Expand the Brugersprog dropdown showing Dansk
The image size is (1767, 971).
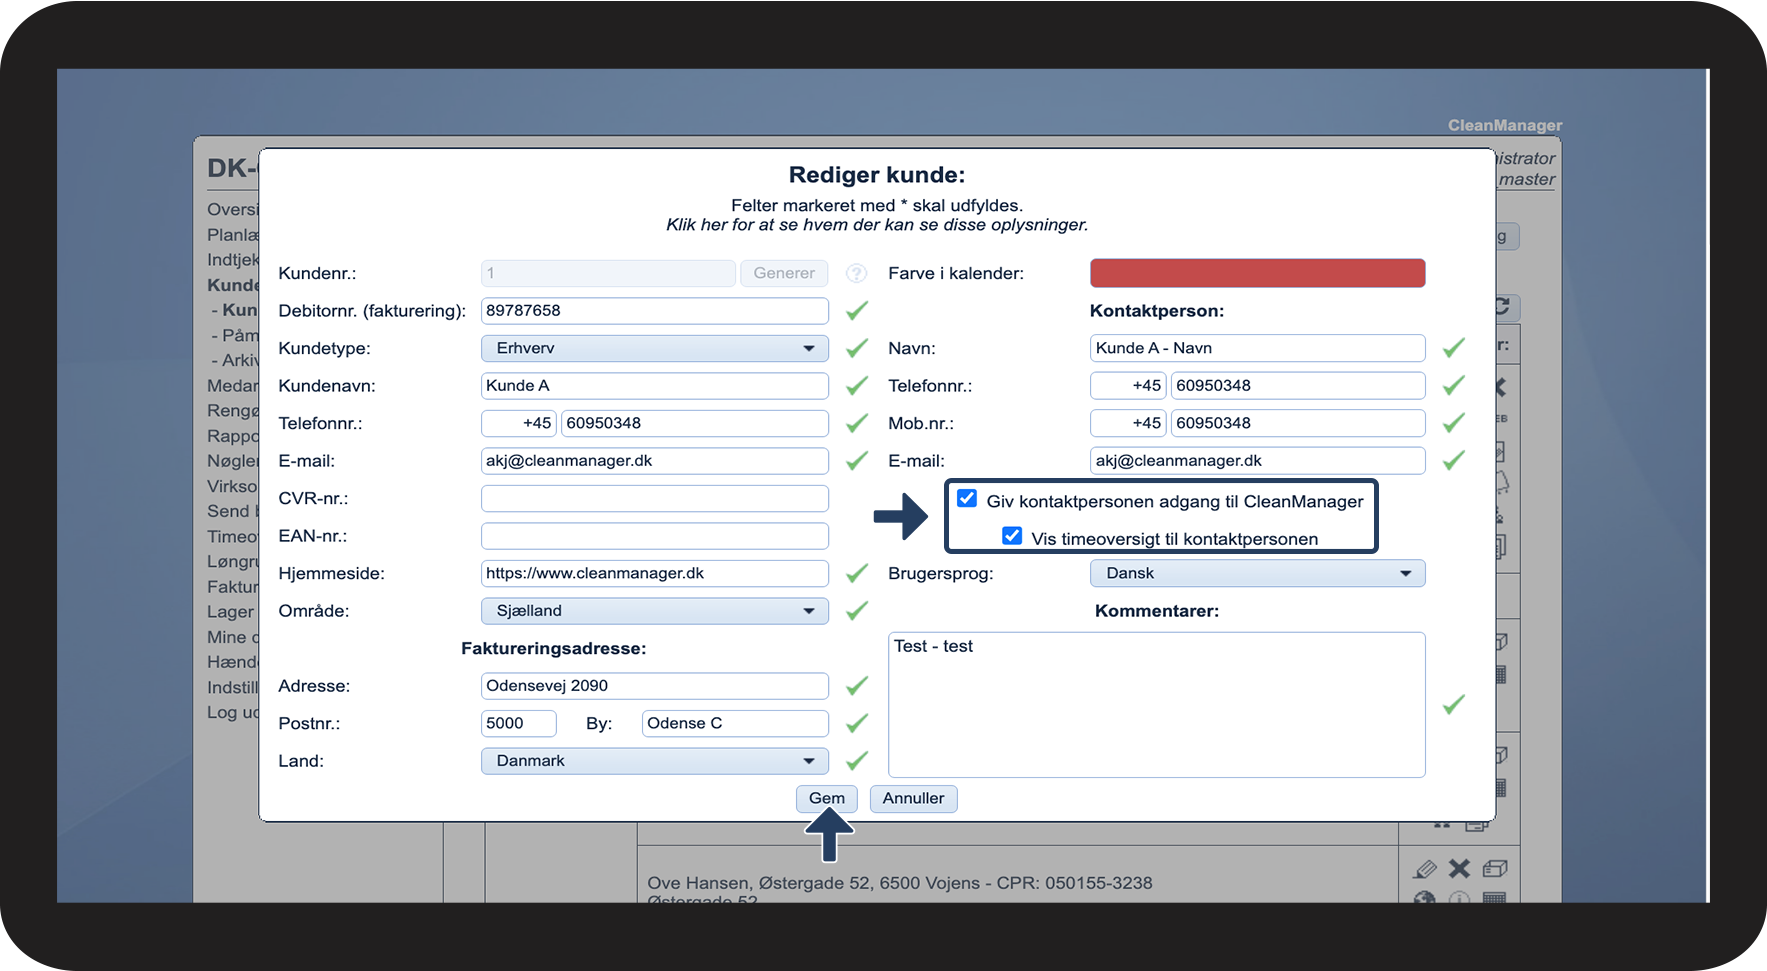click(1258, 573)
